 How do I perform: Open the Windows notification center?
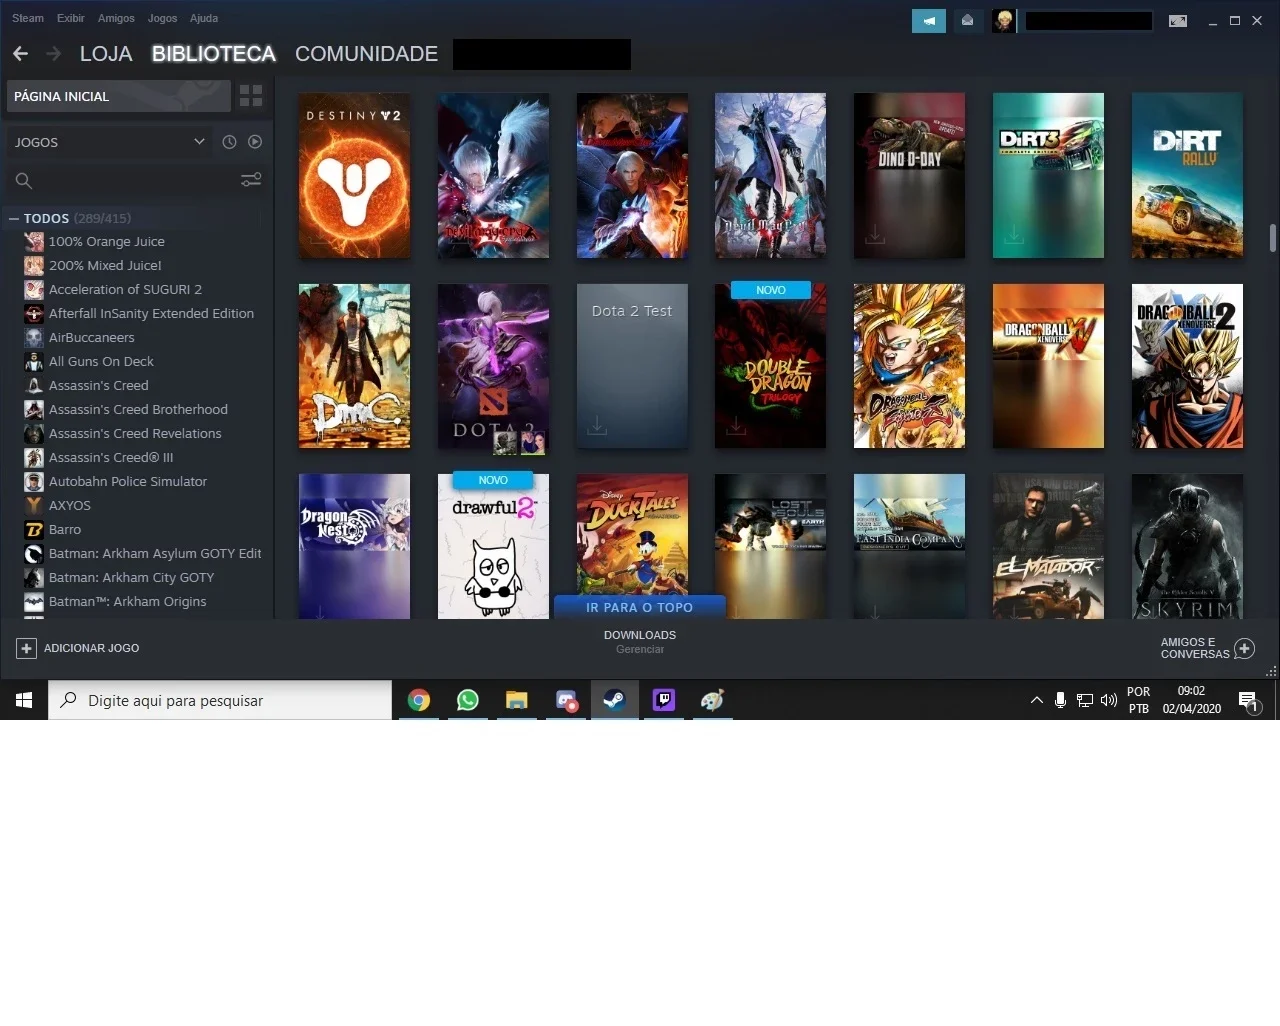tap(1249, 702)
